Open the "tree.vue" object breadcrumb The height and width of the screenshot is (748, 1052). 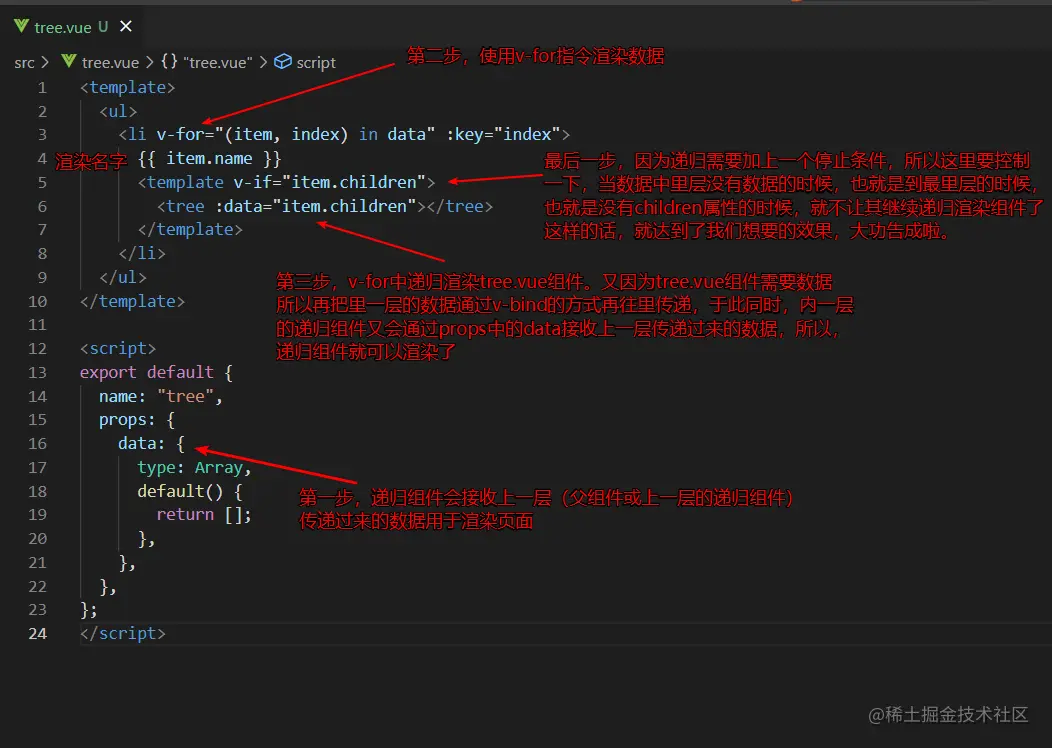pos(217,62)
